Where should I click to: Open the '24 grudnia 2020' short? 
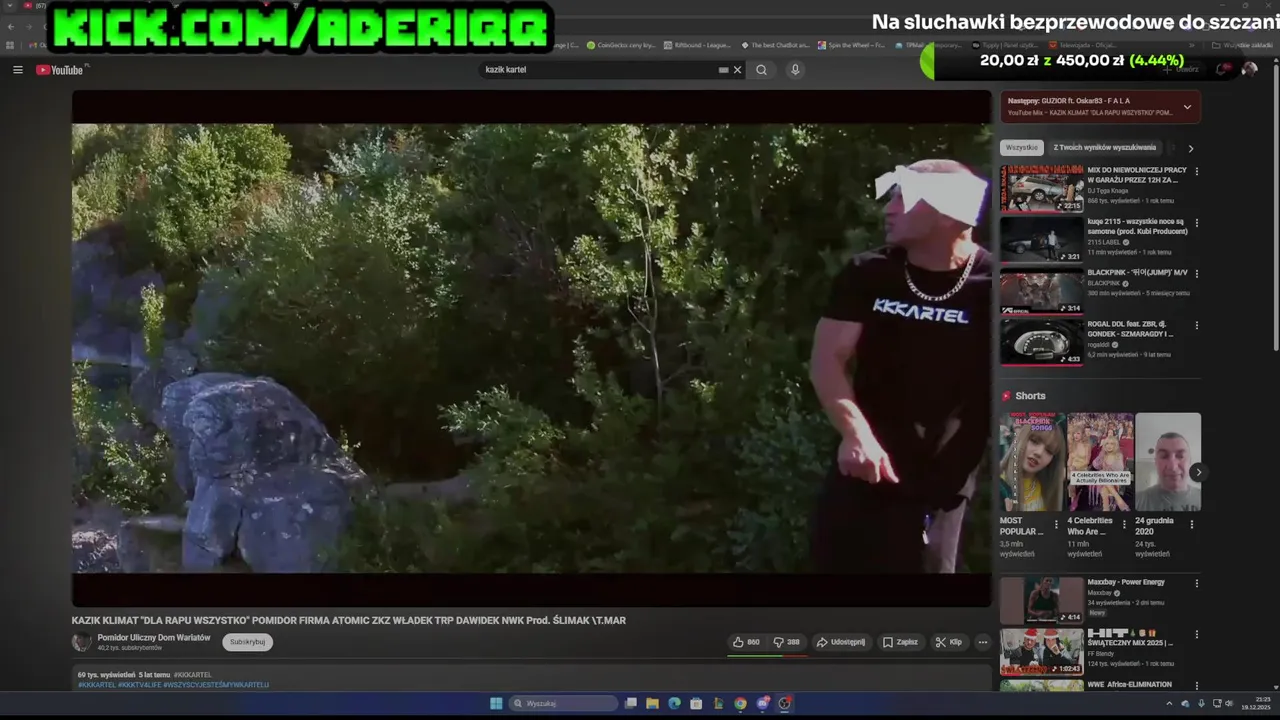tap(1168, 462)
